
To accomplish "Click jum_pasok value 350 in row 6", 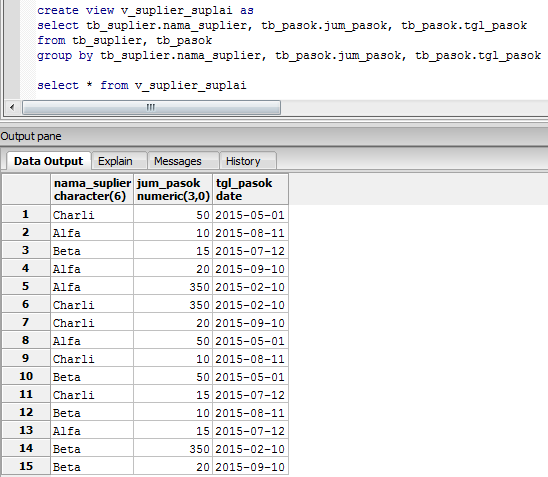I will (173, 304).
